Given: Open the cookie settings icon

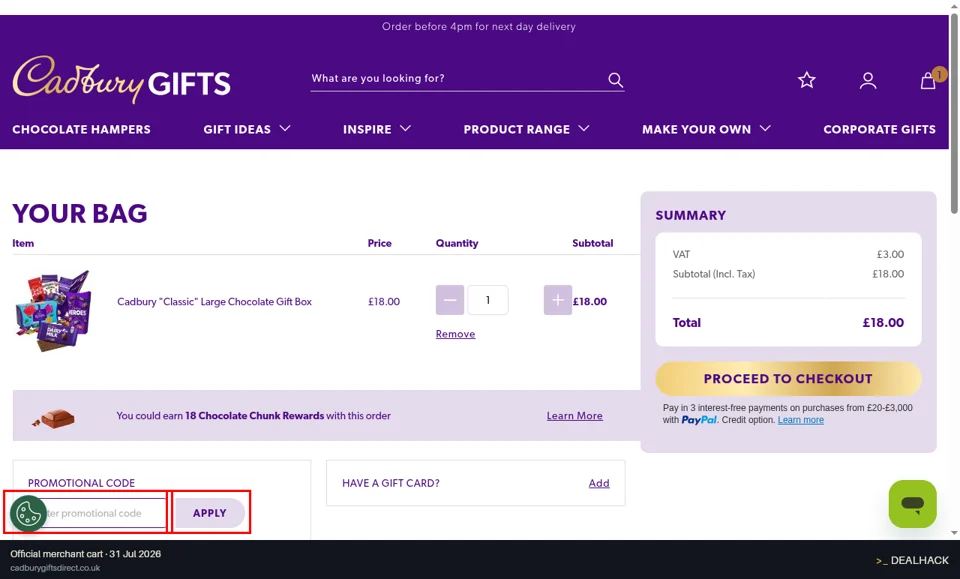Looking at the screenshot, I should pos(28,513).
